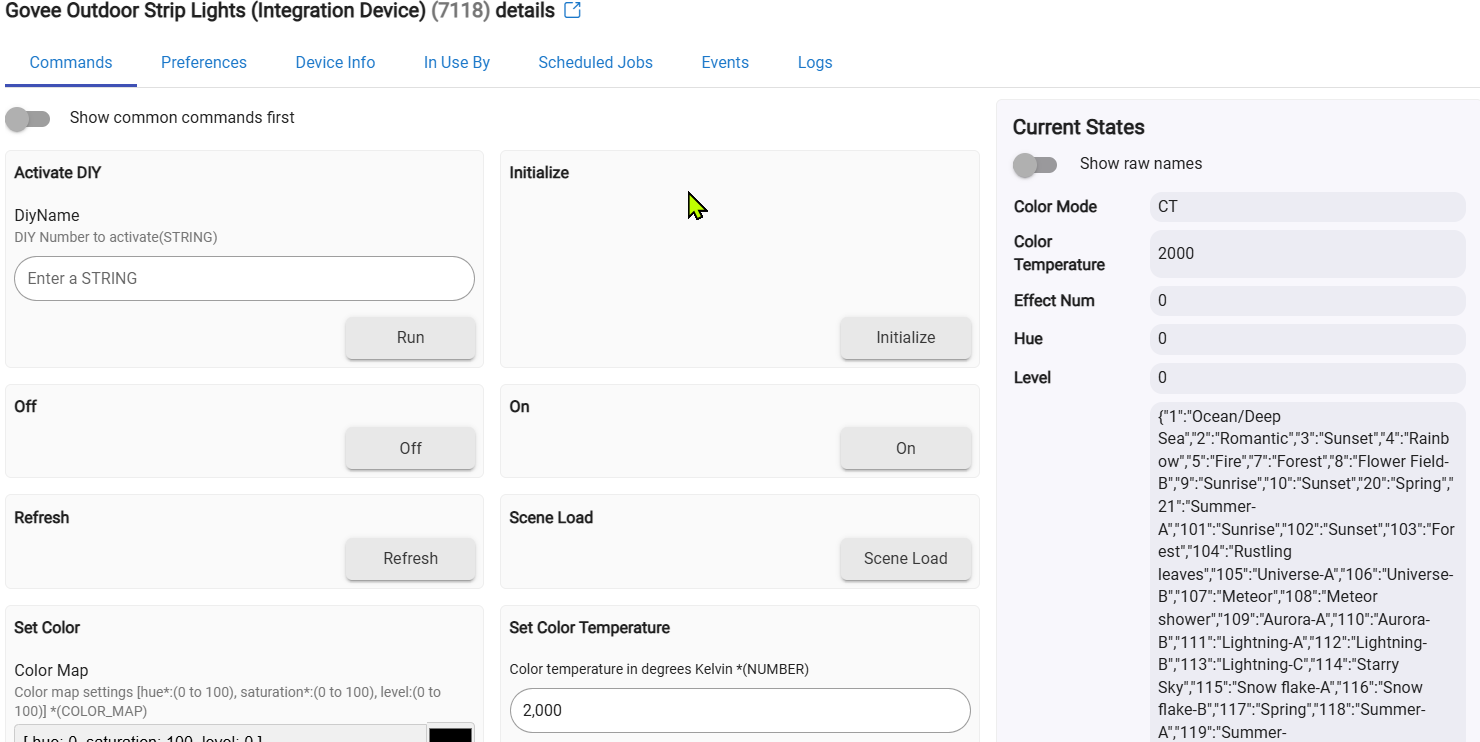Click the color temperature Kelvin input field
Viewport: 1480px width, 742px height.
(x=740, y=710)
